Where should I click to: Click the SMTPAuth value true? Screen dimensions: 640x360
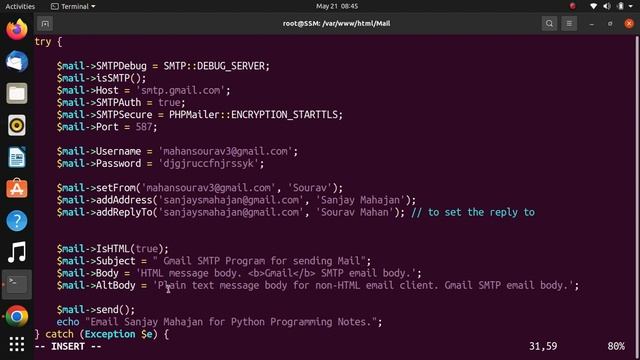pos(169,102)
